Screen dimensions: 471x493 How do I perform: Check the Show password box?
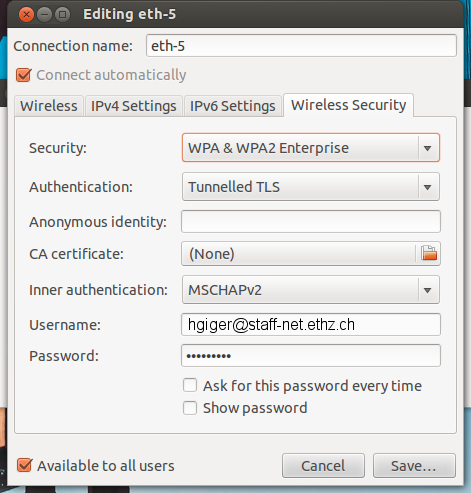click(x=190, y=408)
